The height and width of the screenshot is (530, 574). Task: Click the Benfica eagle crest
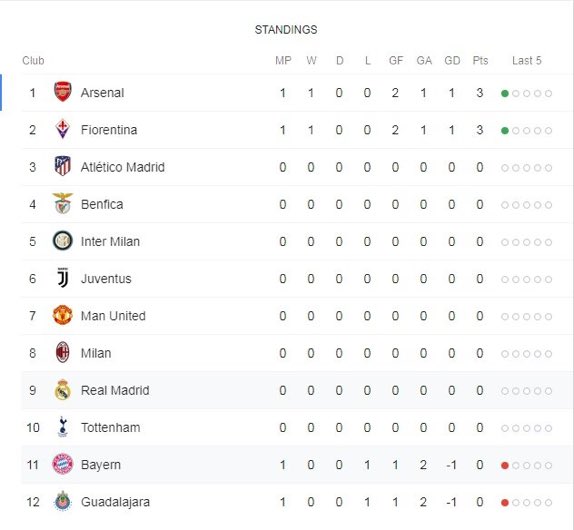[63, 203]
